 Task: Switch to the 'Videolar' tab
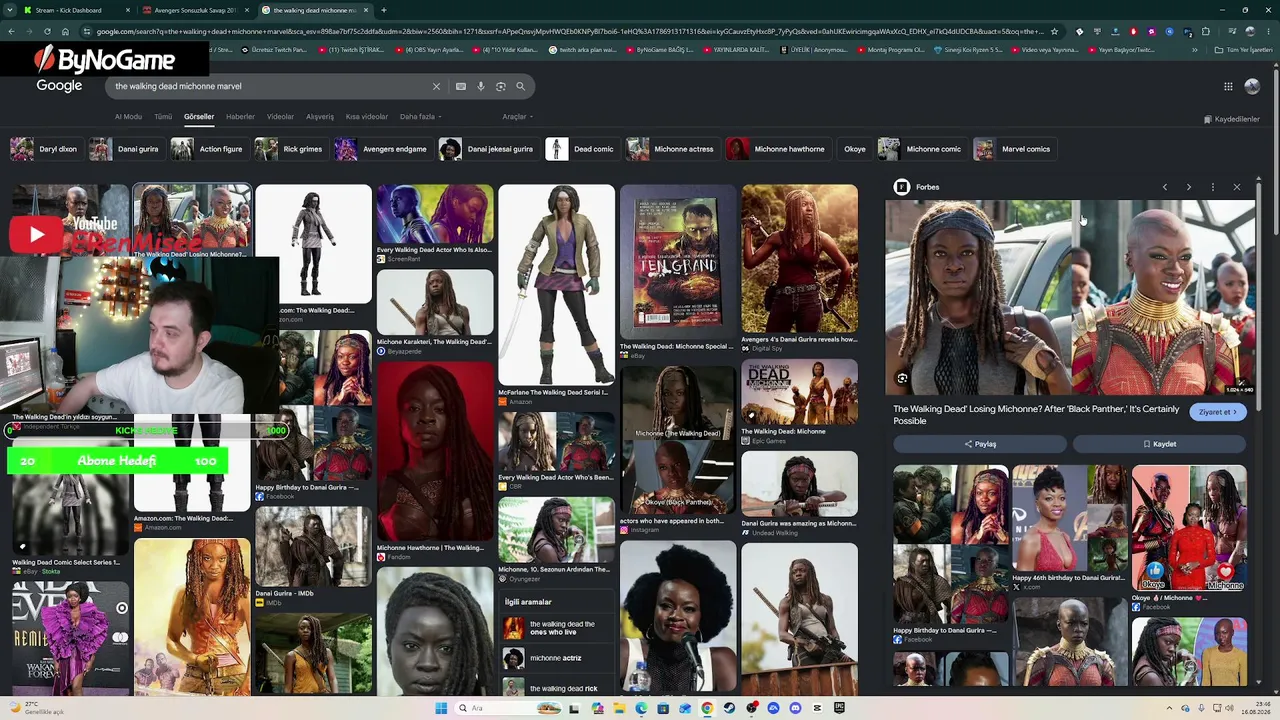tap(280, 117)
